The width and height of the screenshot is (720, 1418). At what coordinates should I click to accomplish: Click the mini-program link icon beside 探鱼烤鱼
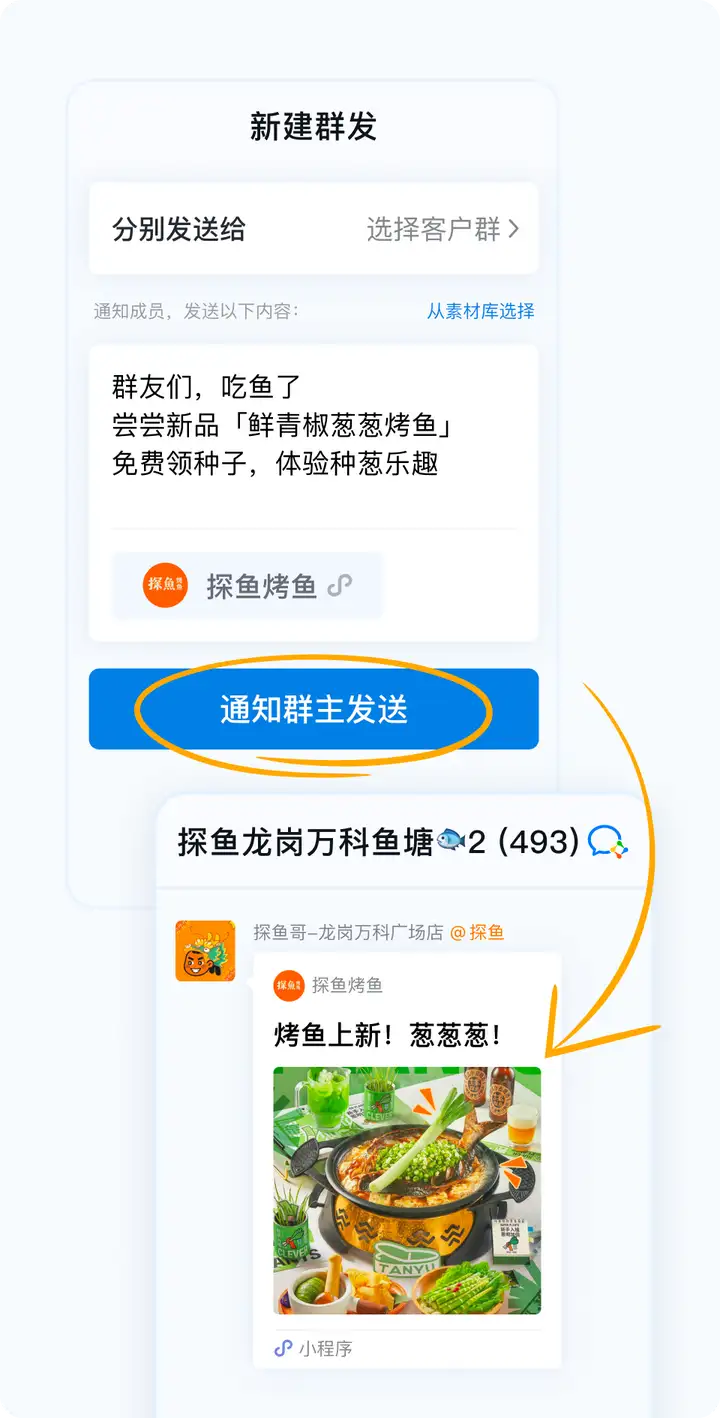pyautogui.click(x=340, y=586)
